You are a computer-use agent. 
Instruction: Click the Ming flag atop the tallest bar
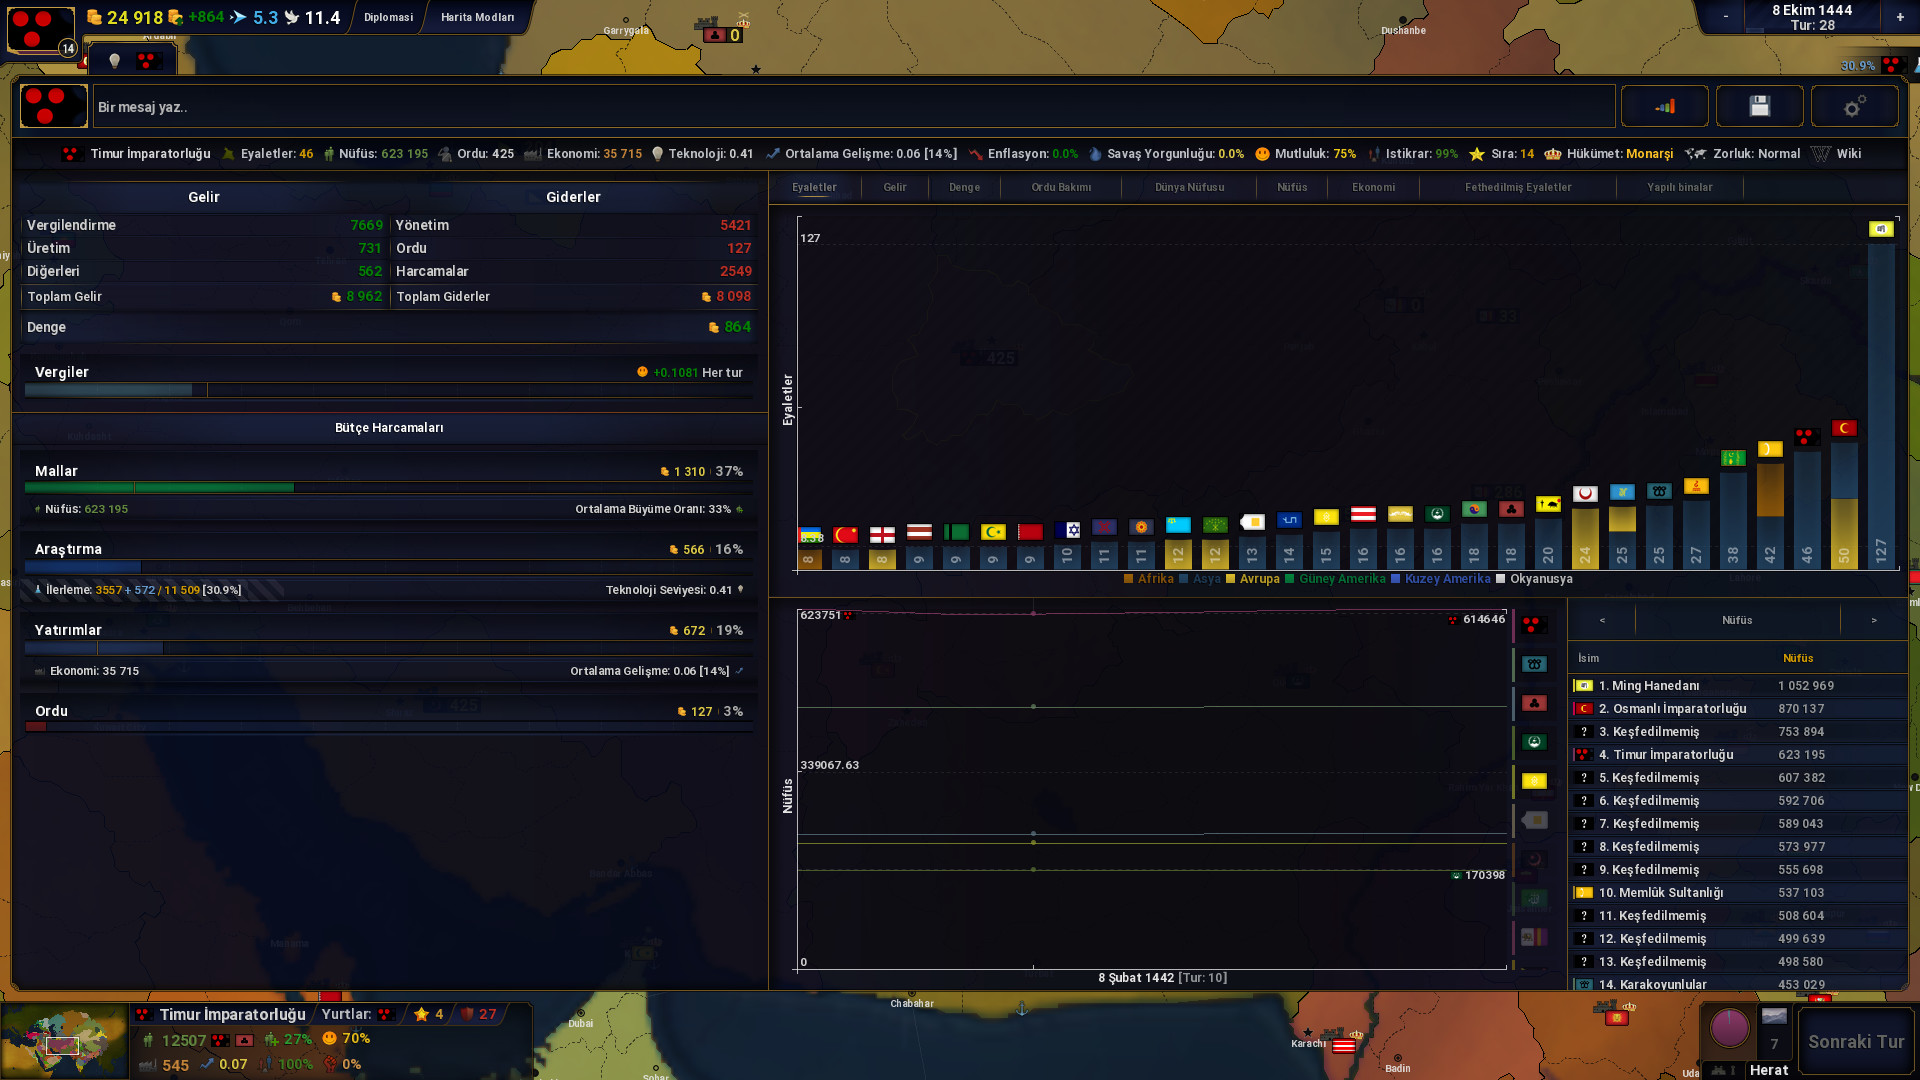tap(1880, 229)
